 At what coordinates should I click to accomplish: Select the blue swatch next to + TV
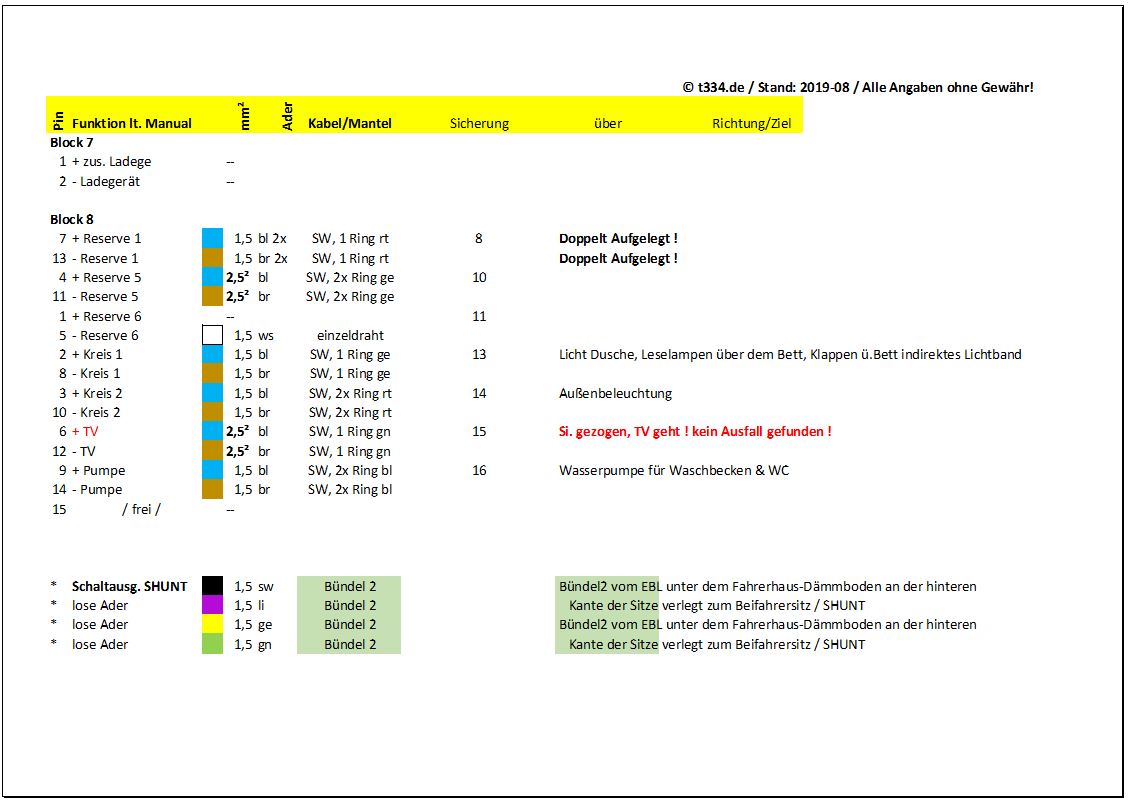(212, 431)
